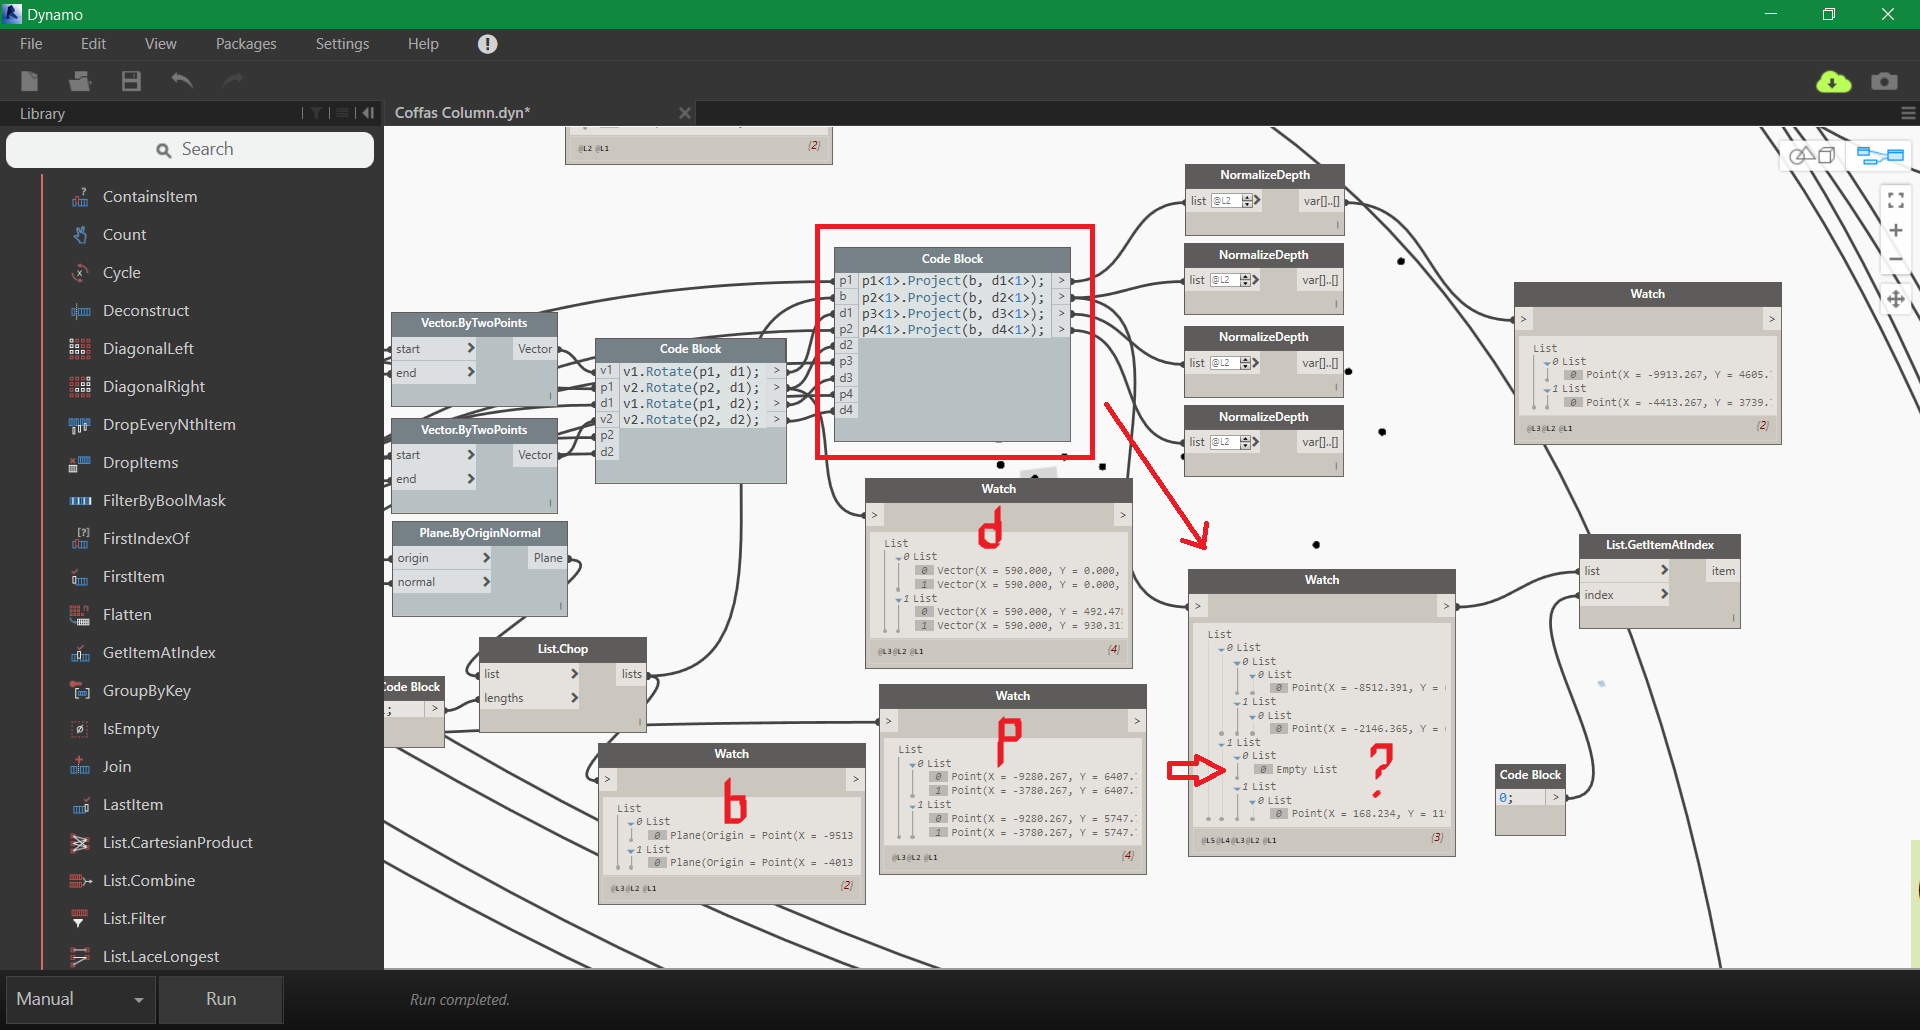Click the lists output on List.Chop
The width and height of the screenshot is (1920, 1030).
632,674
